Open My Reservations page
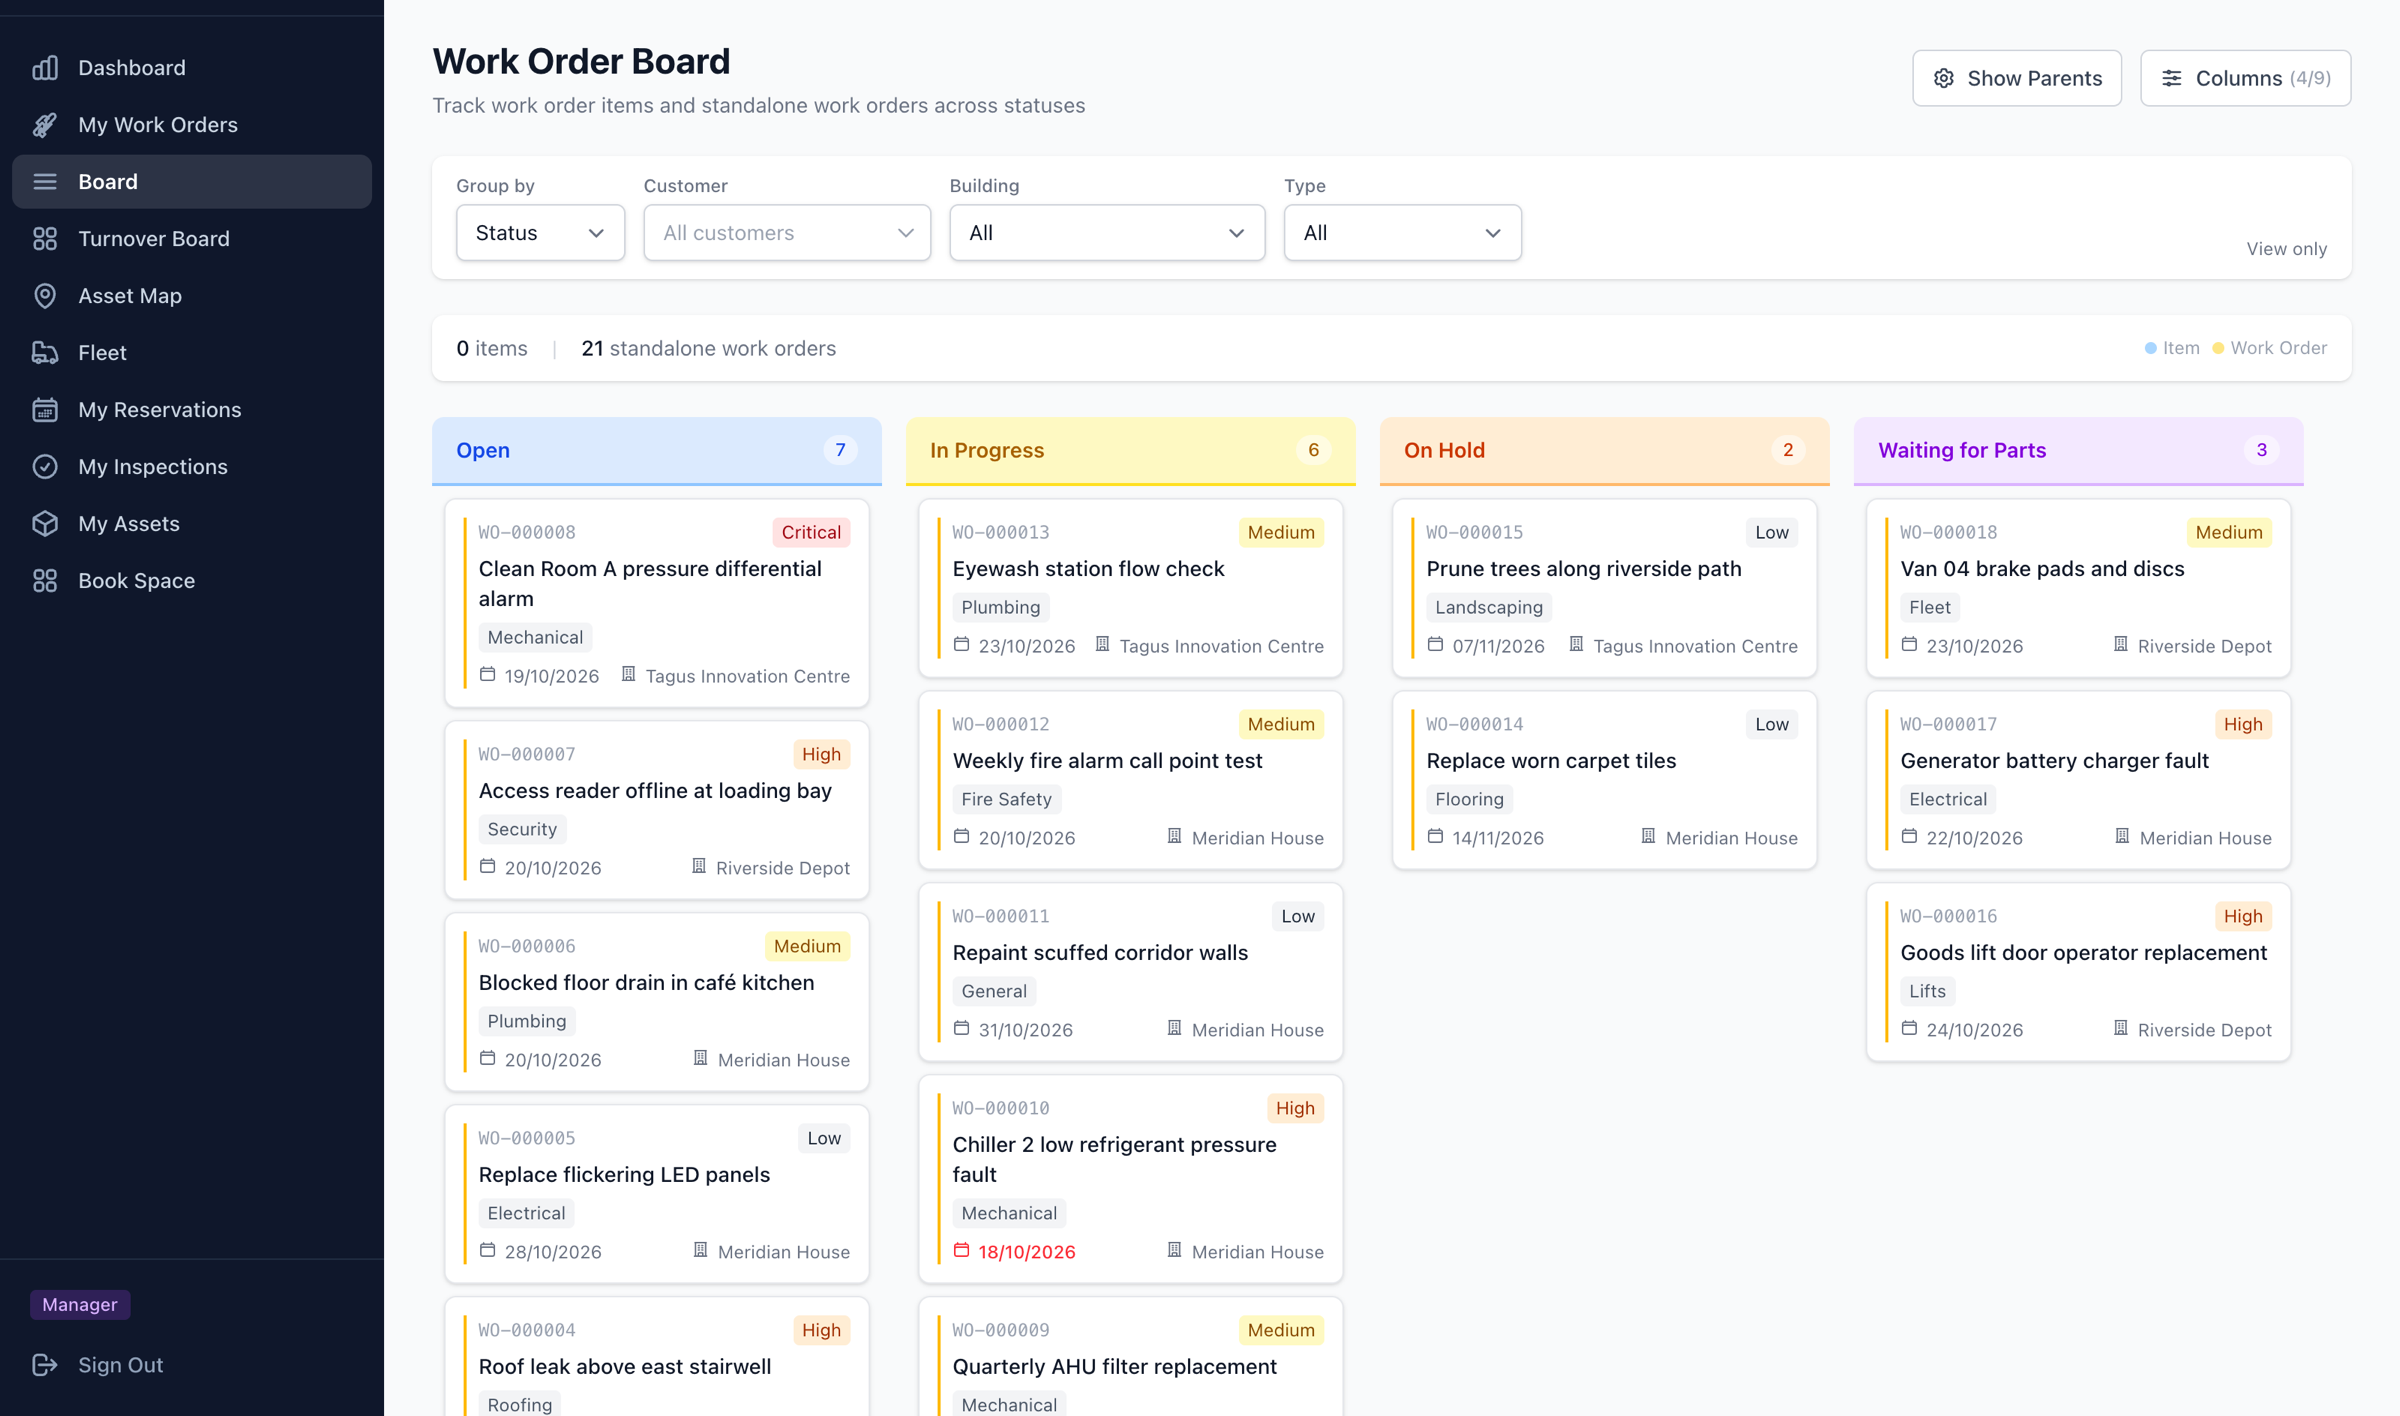Screen dimensions: 2400x1416 (x=192, y=410)
